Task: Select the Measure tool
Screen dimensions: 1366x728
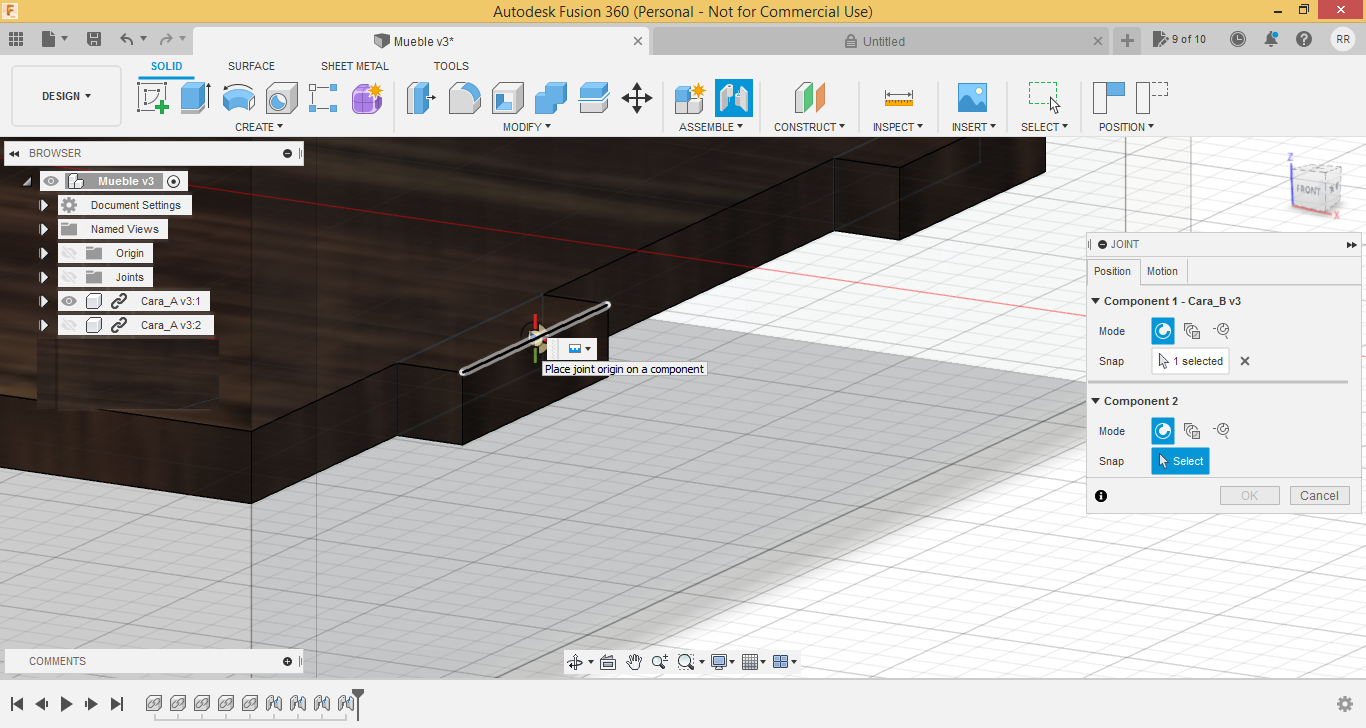Action: click(x=899, y=98)
